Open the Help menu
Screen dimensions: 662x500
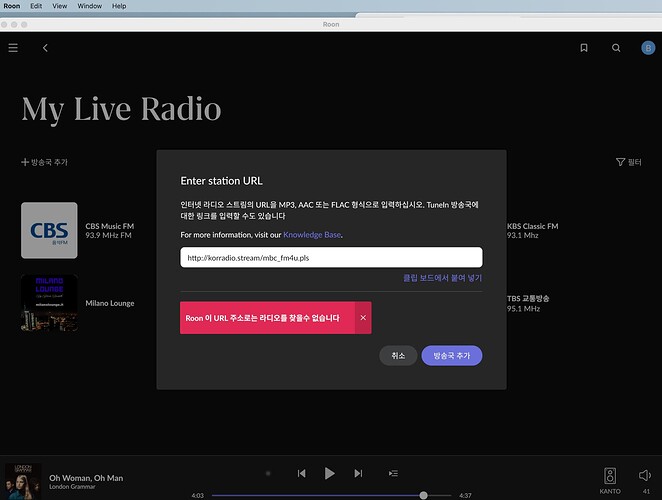(119, 6)
